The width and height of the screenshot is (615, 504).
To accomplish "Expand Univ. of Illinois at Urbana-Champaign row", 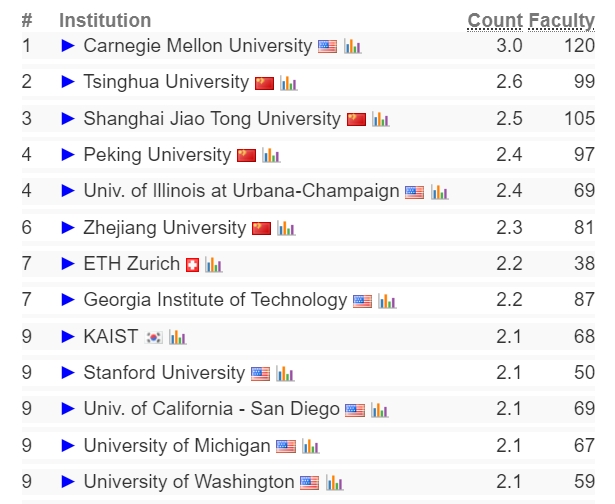I will 68,191.
